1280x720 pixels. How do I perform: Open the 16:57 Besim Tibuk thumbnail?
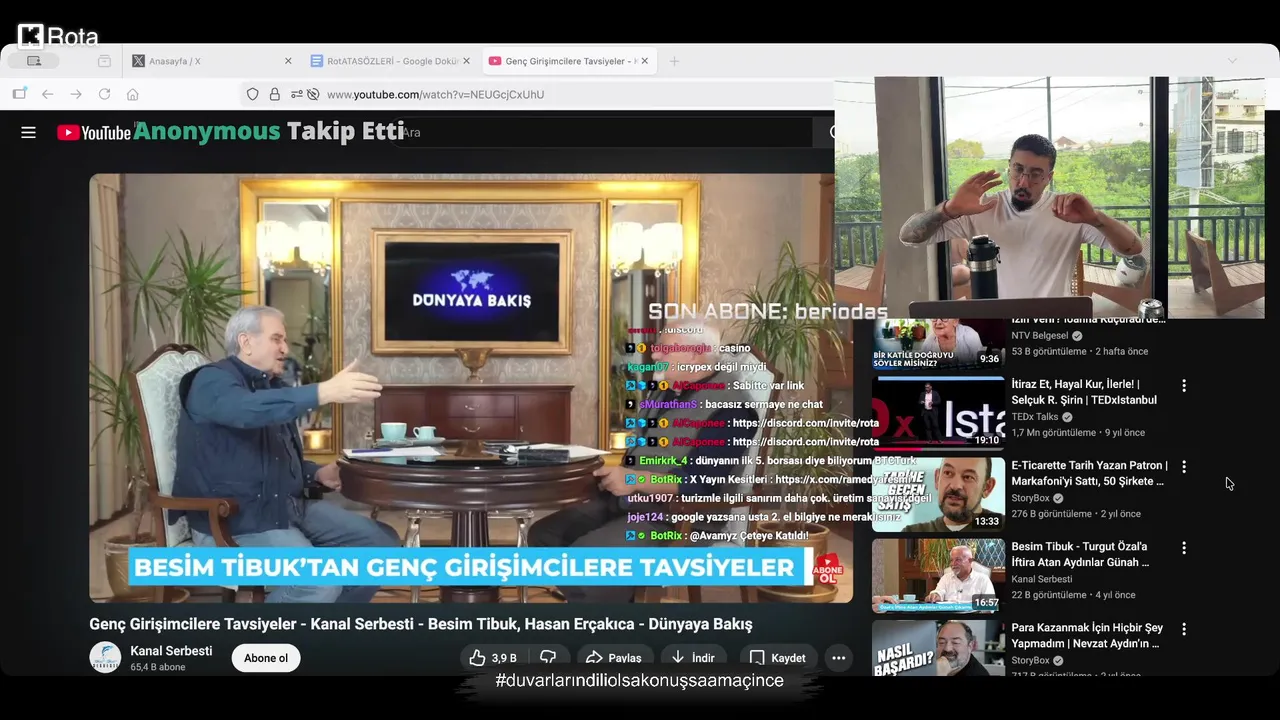point(938,575)
